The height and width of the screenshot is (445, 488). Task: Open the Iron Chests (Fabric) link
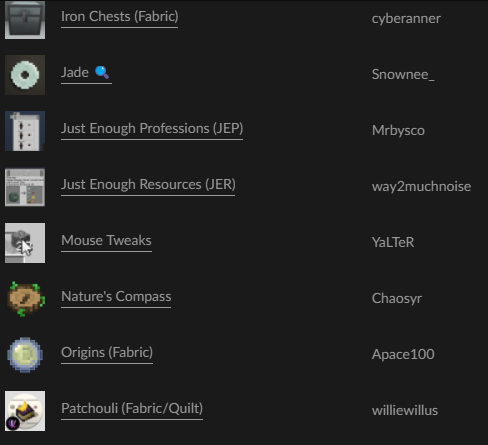120,17
